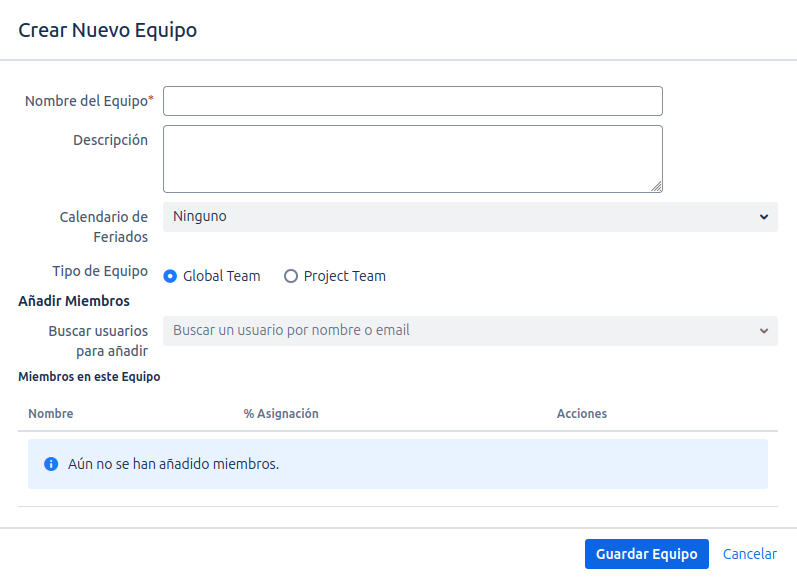797x577 pixels.
Task: Click the % Asignación column header
Action: click(281, 414)
